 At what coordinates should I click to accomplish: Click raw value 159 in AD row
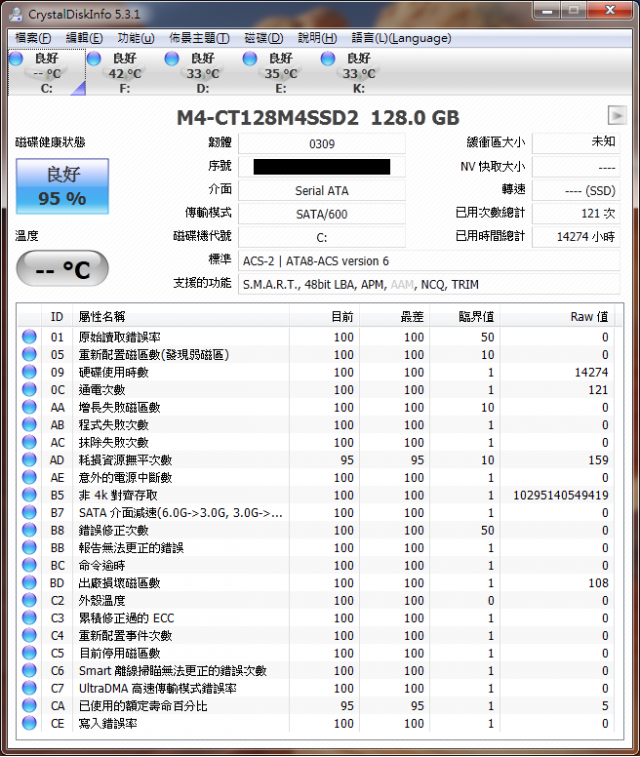coord(598,460)
